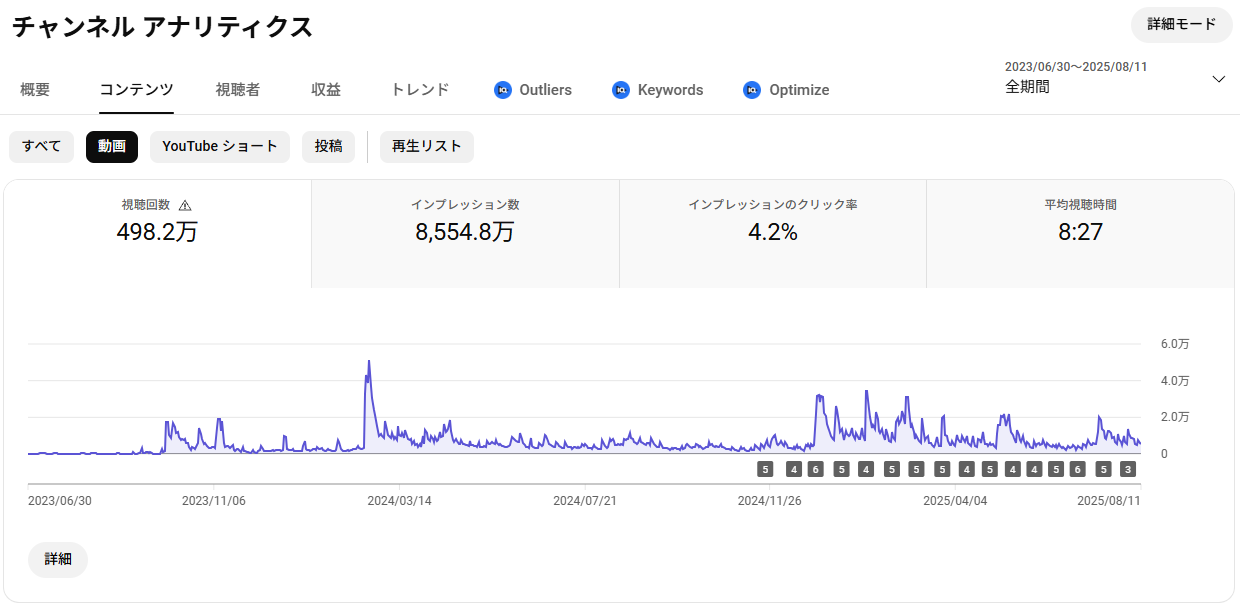Click the Keywords tab icon
Viewport: 1240px width, 607px height.
[621, 90]
